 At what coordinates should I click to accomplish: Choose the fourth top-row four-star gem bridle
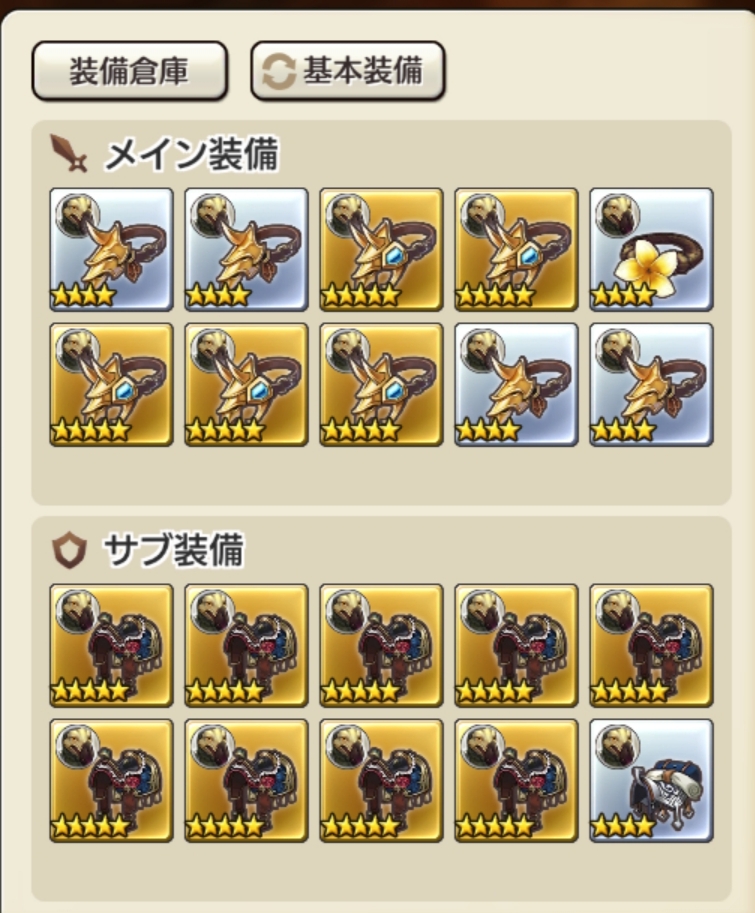[516, 249]
